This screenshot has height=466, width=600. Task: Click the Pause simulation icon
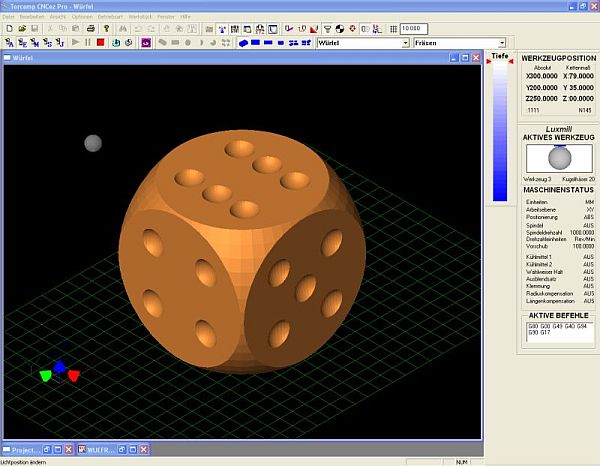(88, 43)
